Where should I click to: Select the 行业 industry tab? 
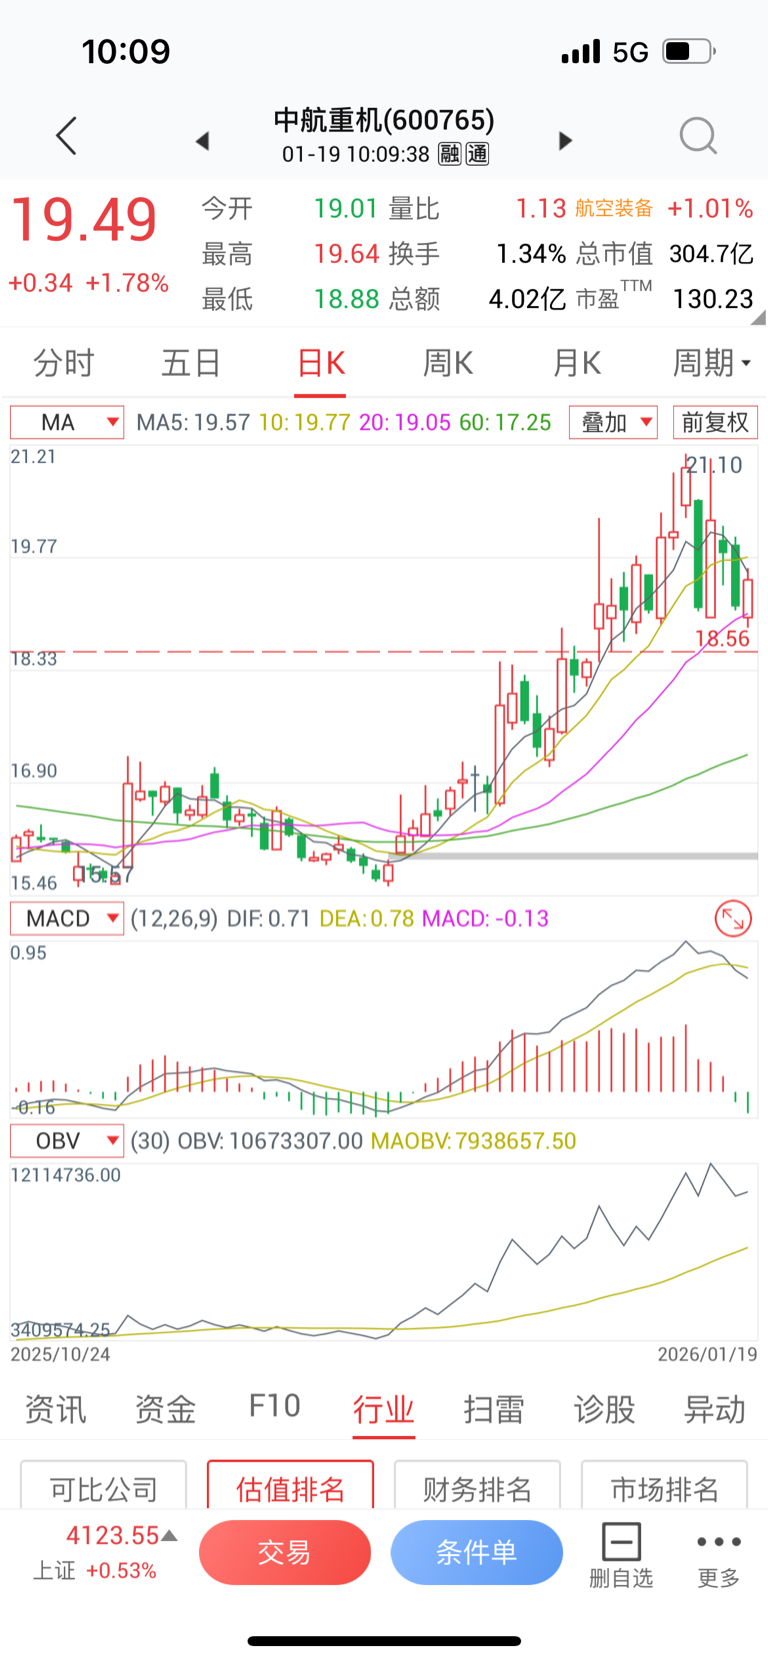(384, 1409)
